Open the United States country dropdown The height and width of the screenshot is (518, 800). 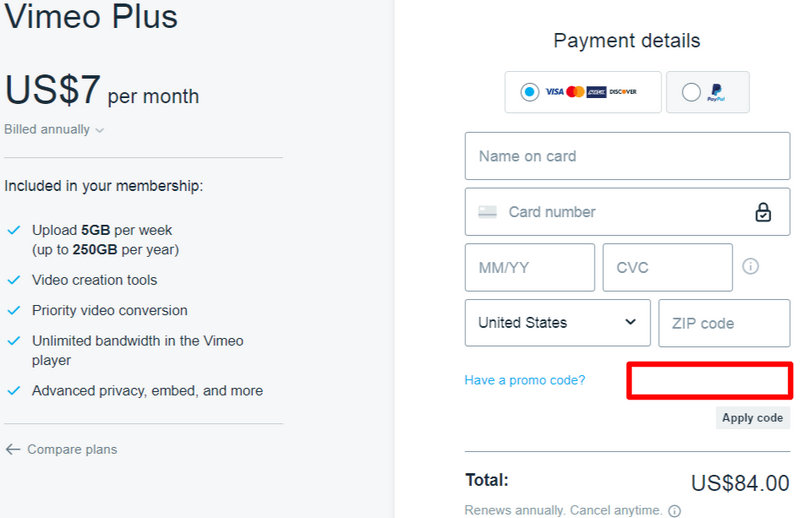(x=557, y=323)
